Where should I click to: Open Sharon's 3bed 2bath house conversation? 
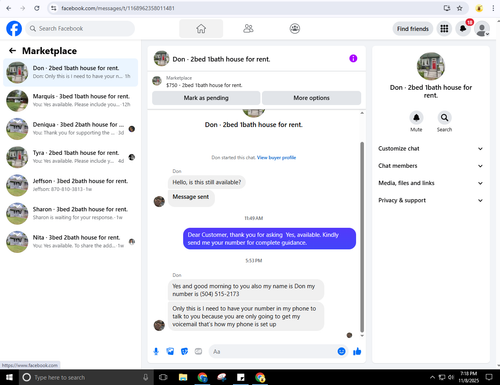tap(70, 213)
